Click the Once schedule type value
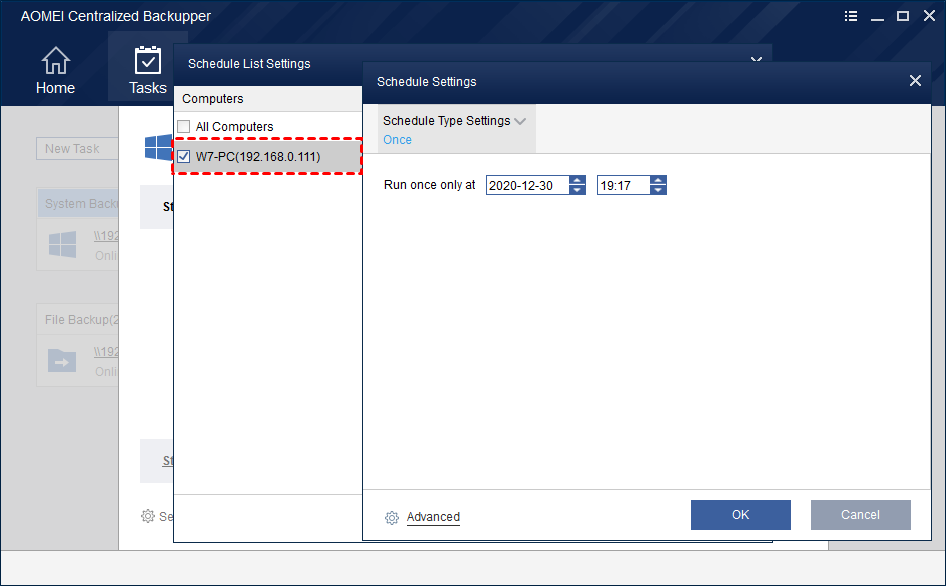 398,140
